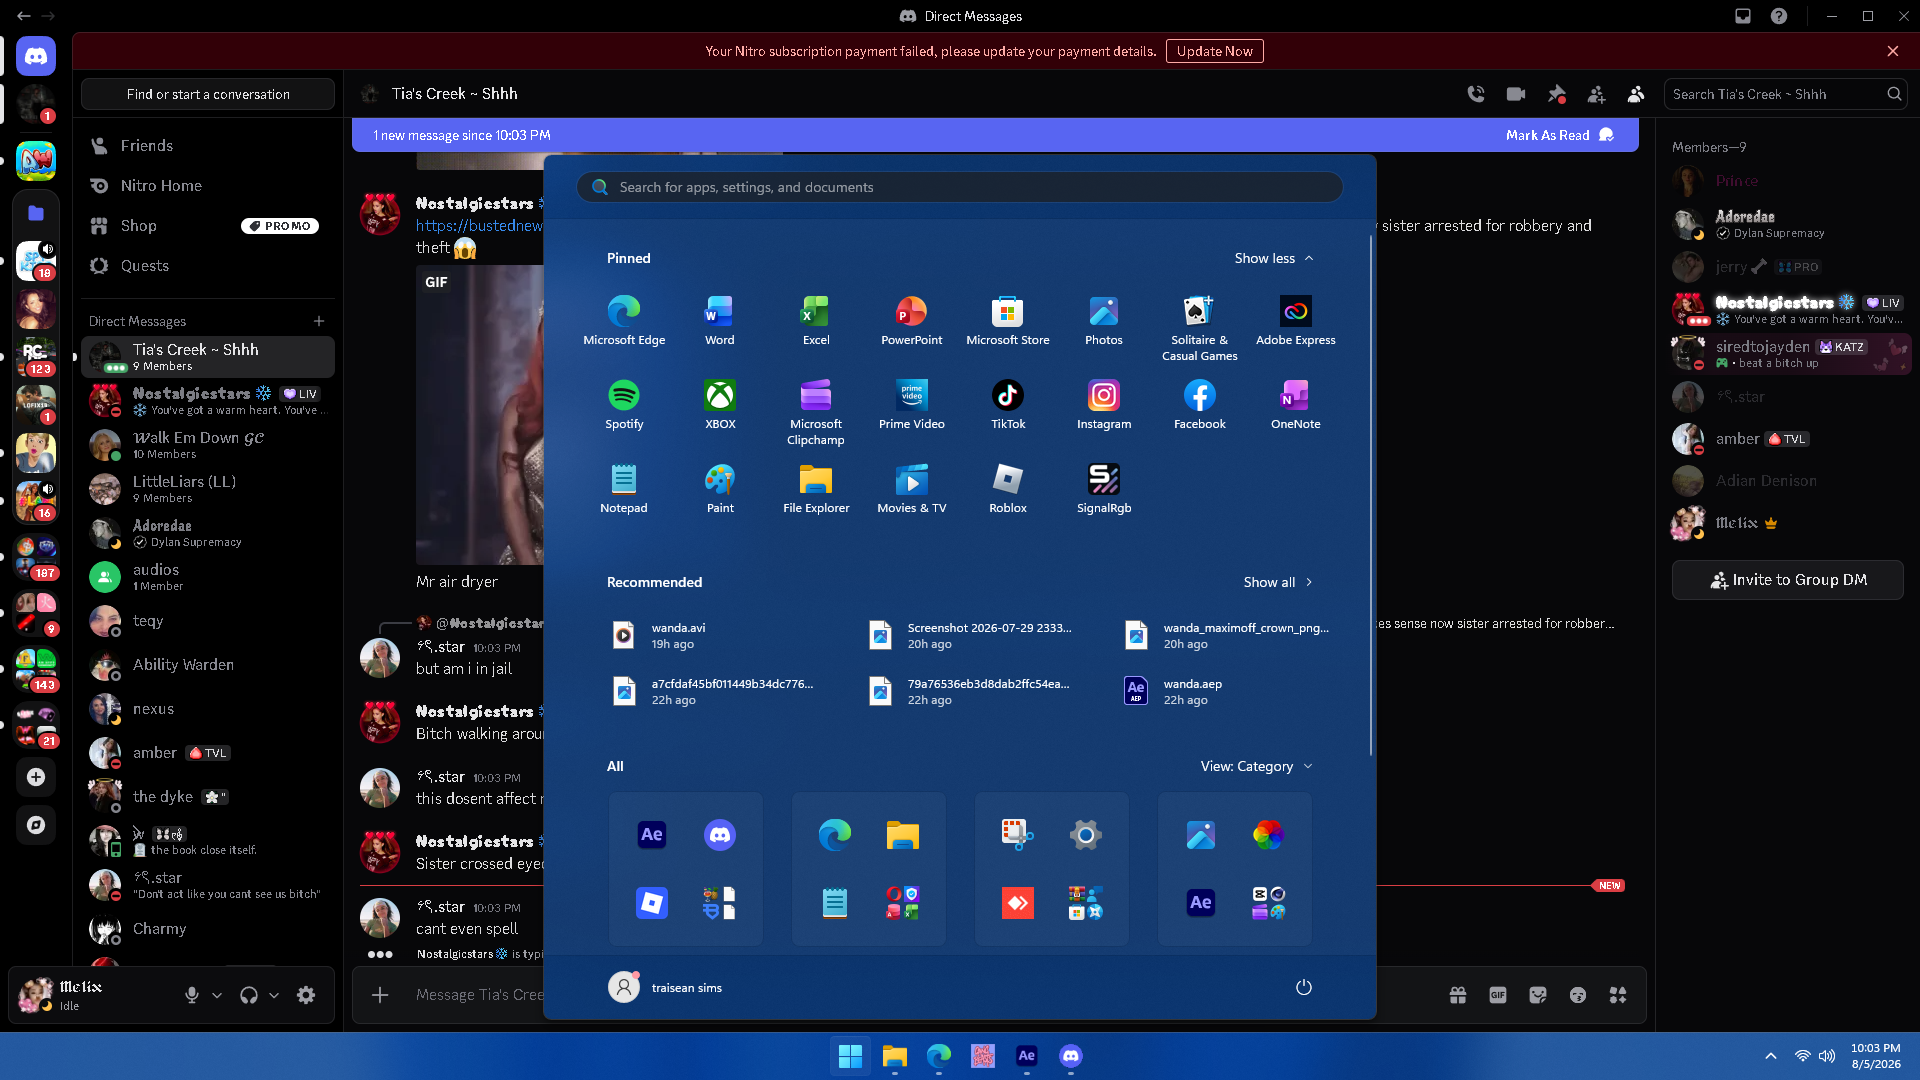Screen dimensions: 1920x1080
Task: Open the Discord gift button
Action: [x=1458, y=995]
